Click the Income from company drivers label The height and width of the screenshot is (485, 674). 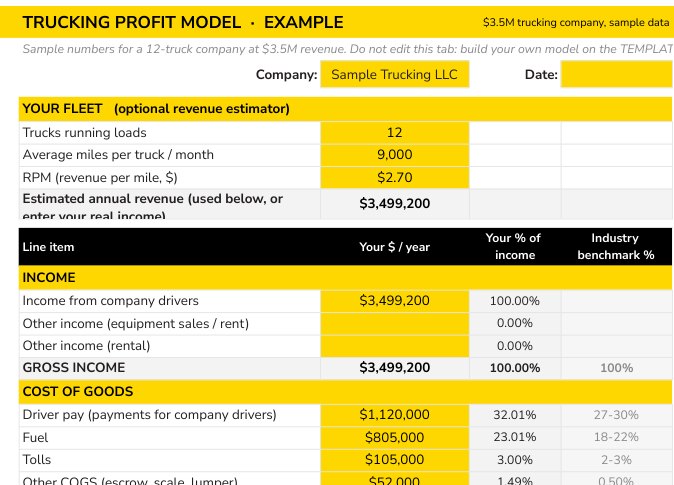(x=110, y=301)
